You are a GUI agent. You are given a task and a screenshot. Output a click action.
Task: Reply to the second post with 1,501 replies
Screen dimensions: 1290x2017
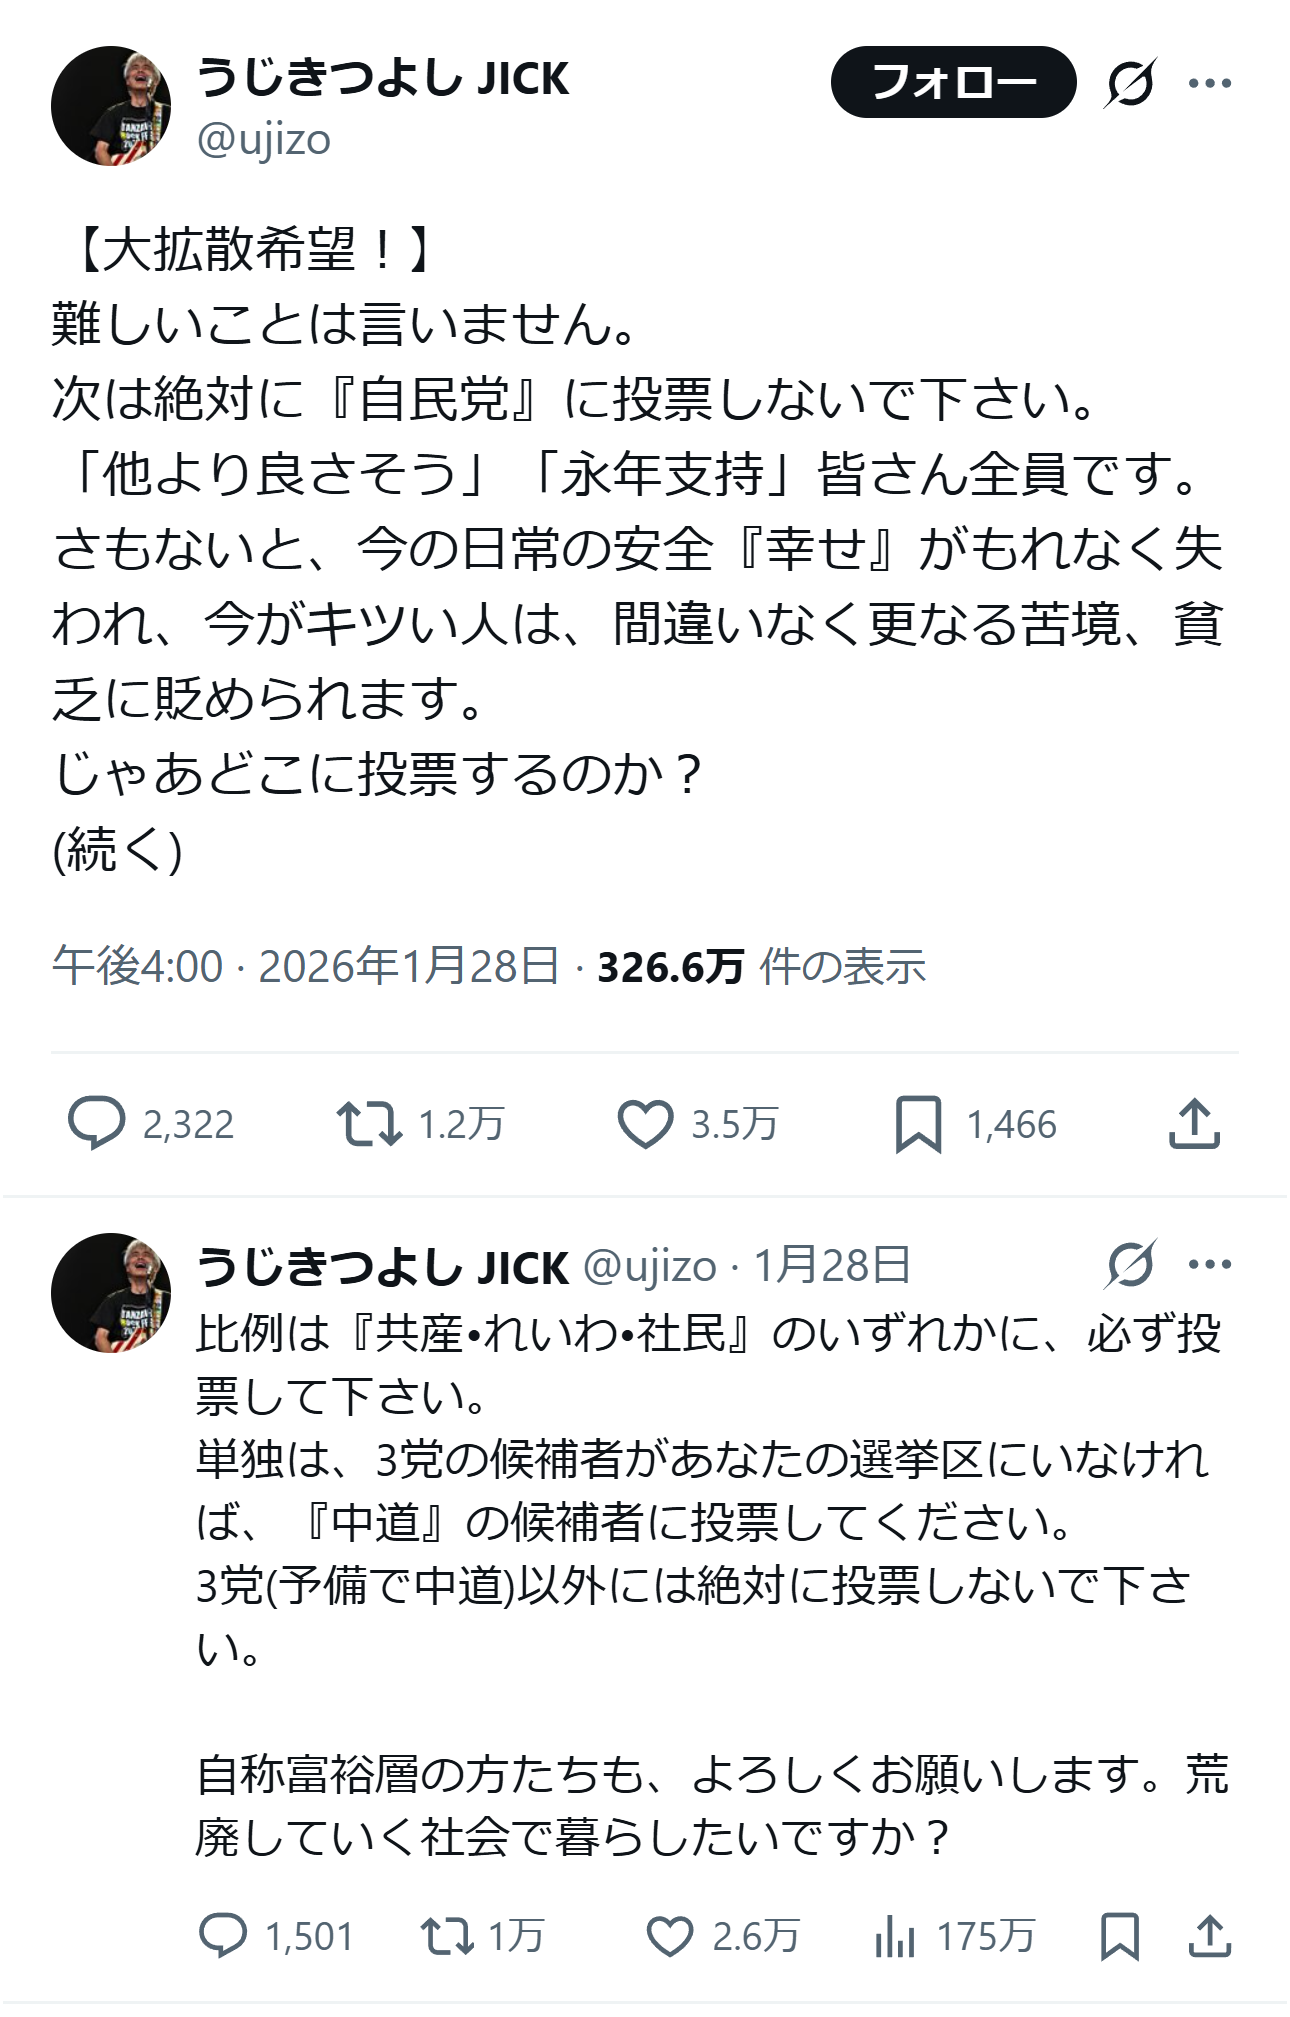tap(223, 1935)
